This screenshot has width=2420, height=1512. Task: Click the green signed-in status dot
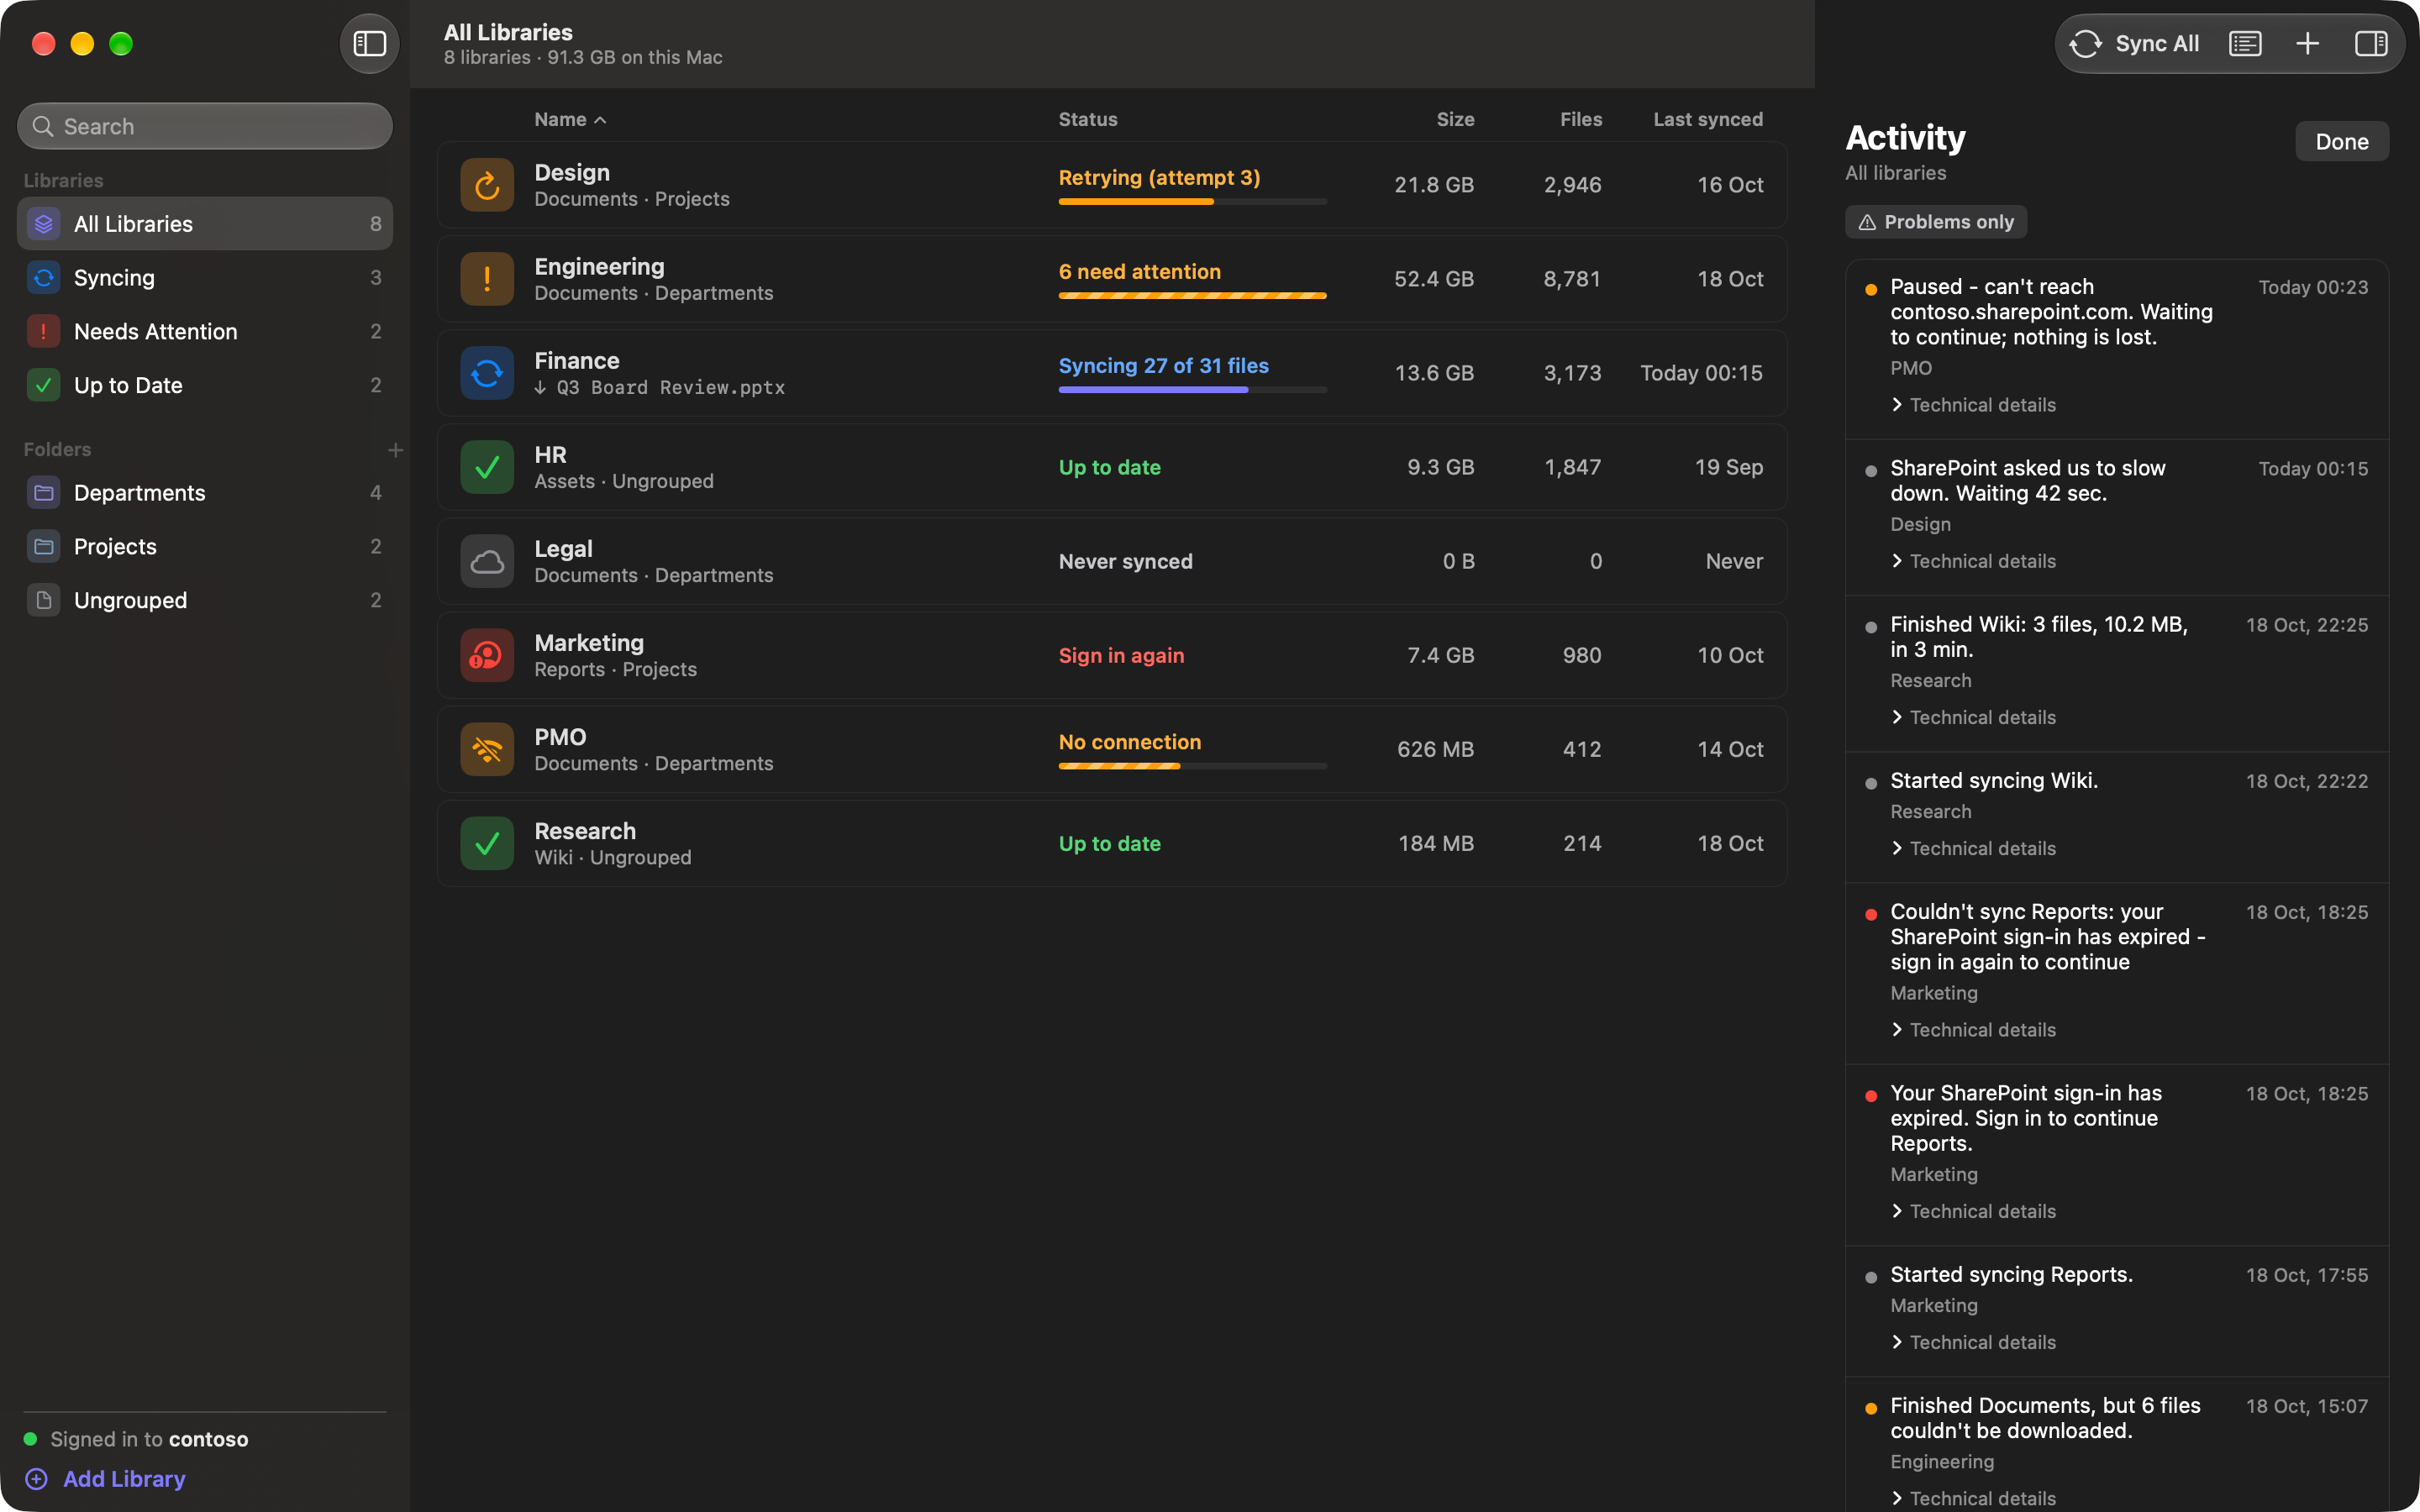click(30, 1439)
